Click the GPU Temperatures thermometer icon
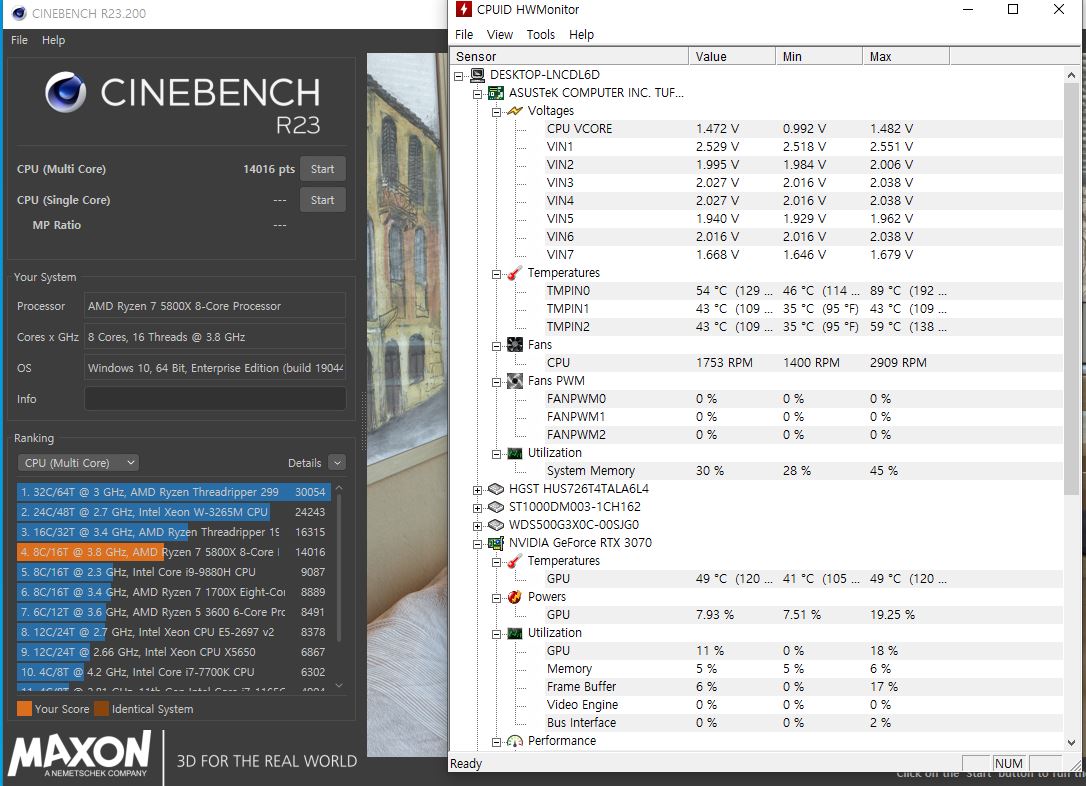 (515, 561)
